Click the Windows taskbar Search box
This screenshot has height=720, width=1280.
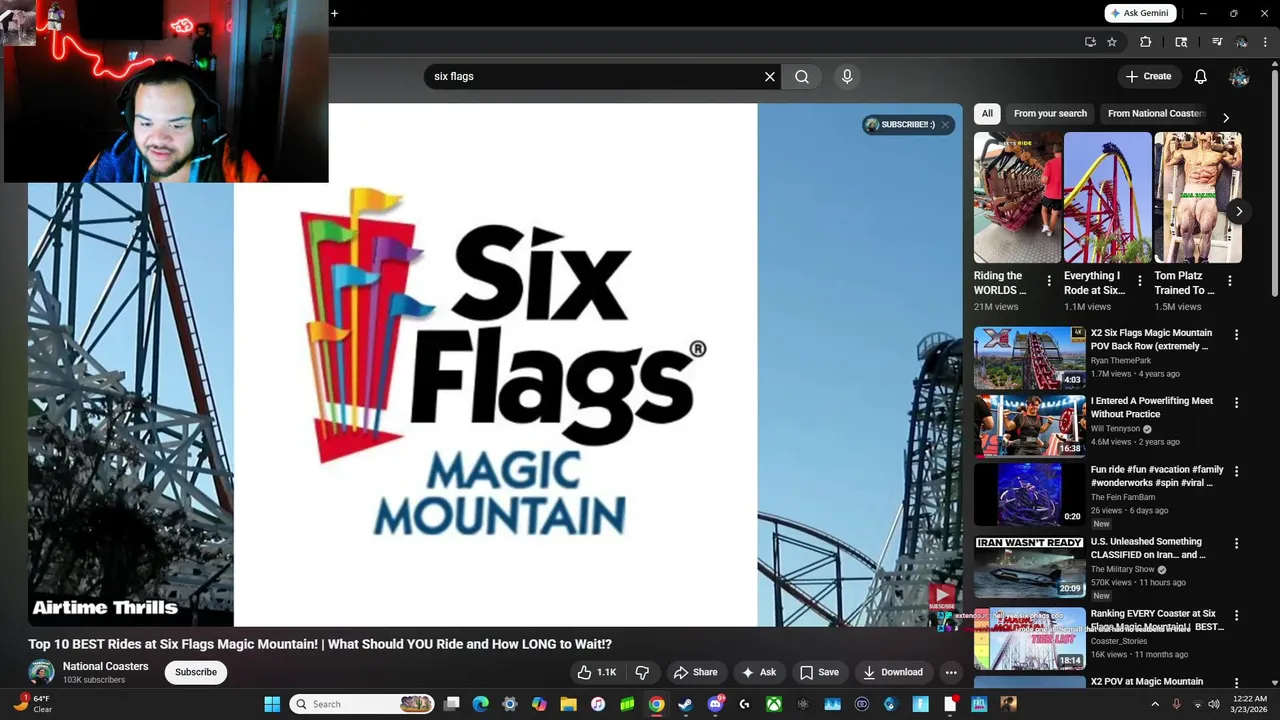click(x=362, y=704)
